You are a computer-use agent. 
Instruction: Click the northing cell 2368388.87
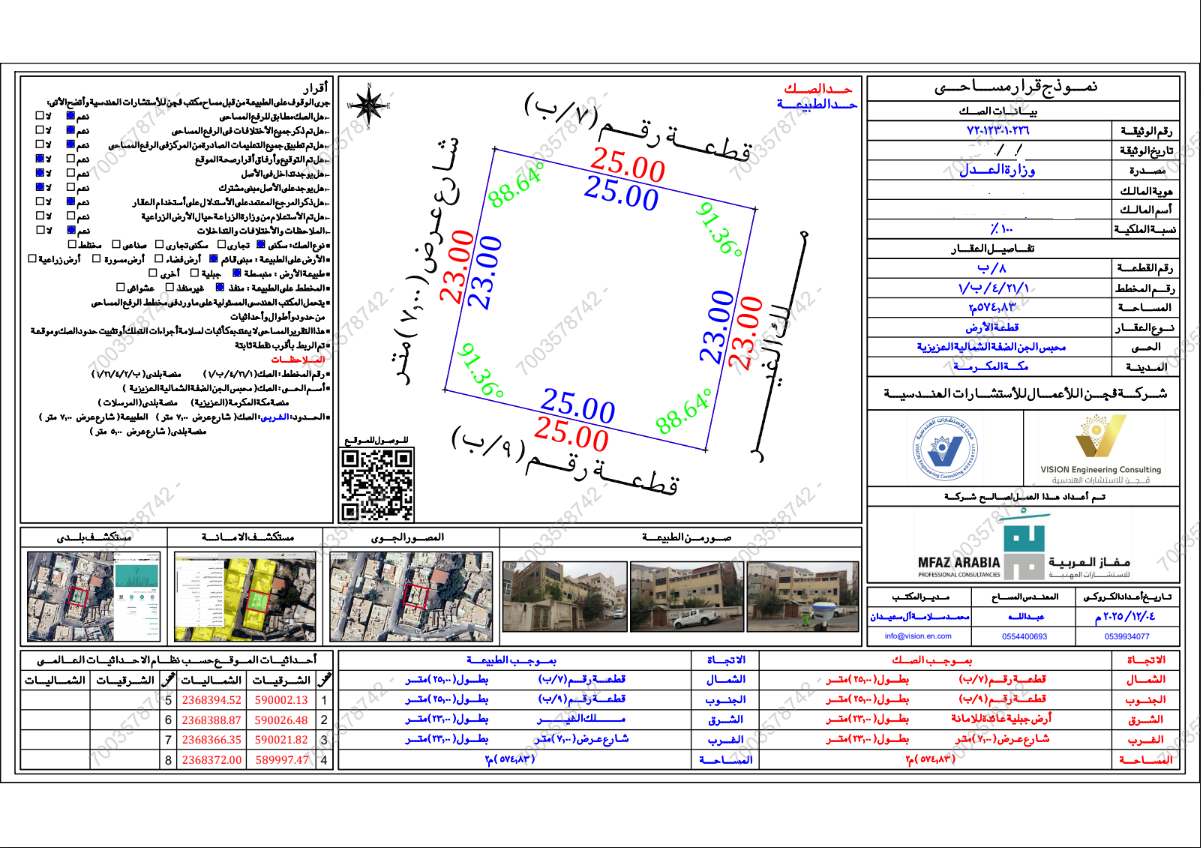212,720
